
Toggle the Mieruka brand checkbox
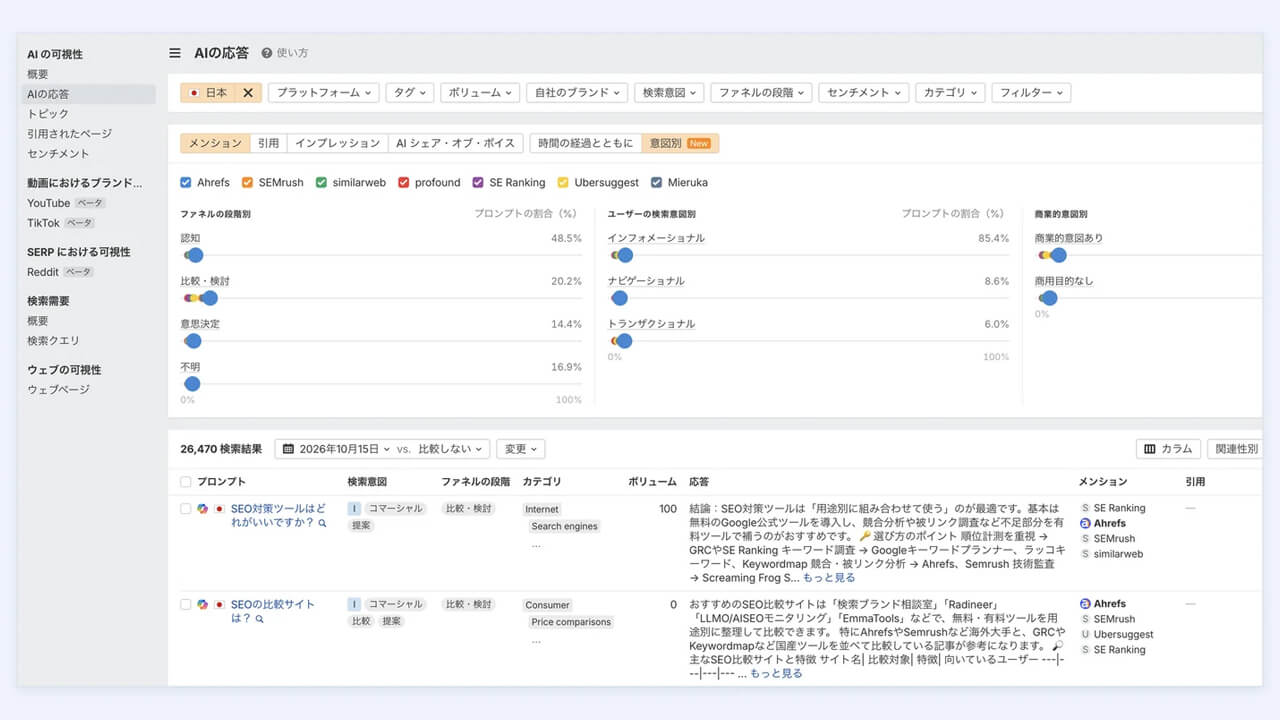657,183
